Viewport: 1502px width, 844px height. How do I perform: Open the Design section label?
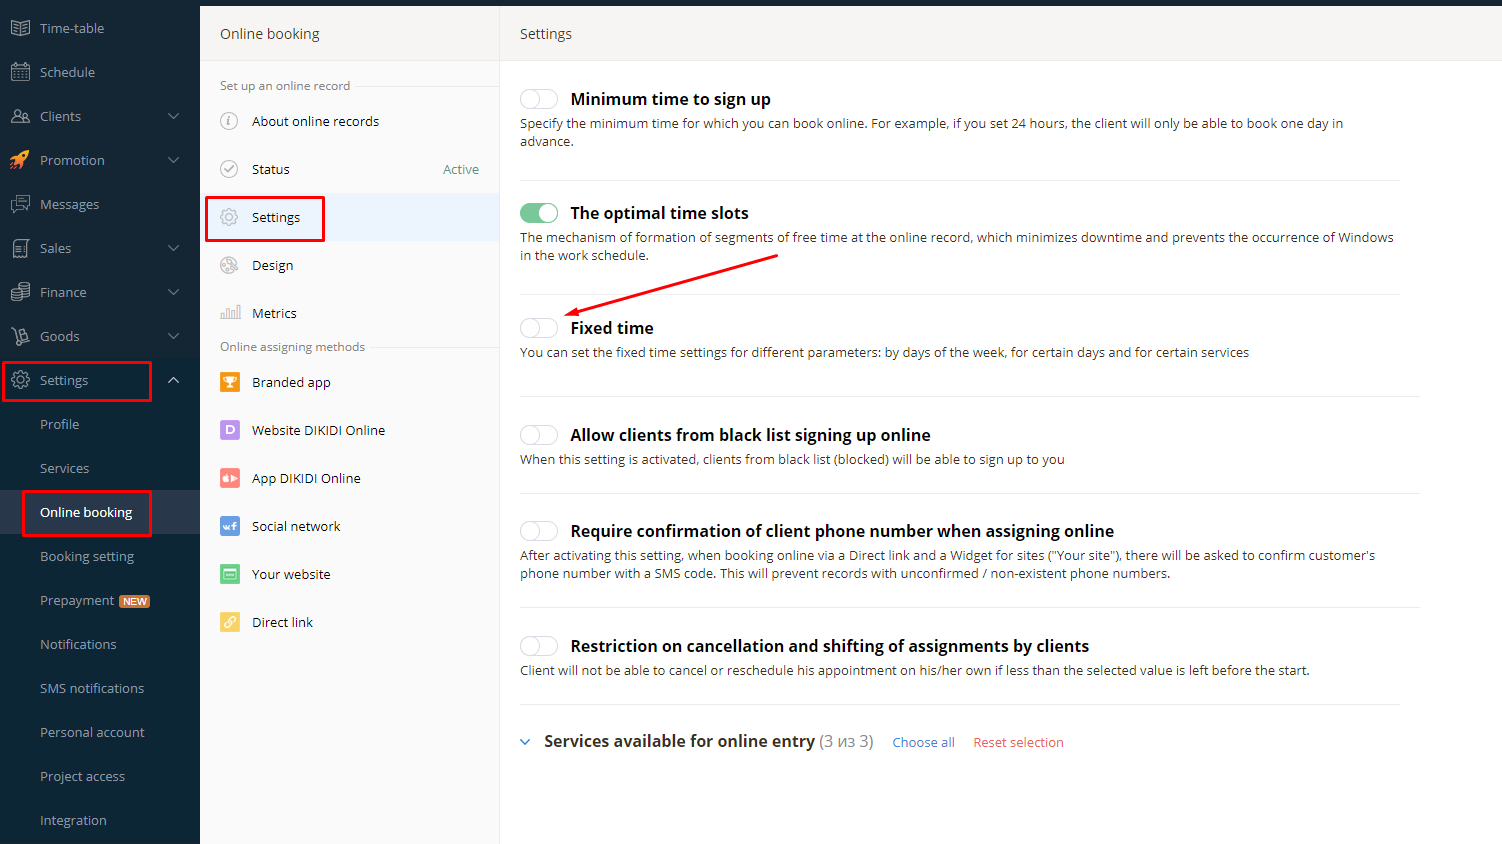(x=272, y=265)
